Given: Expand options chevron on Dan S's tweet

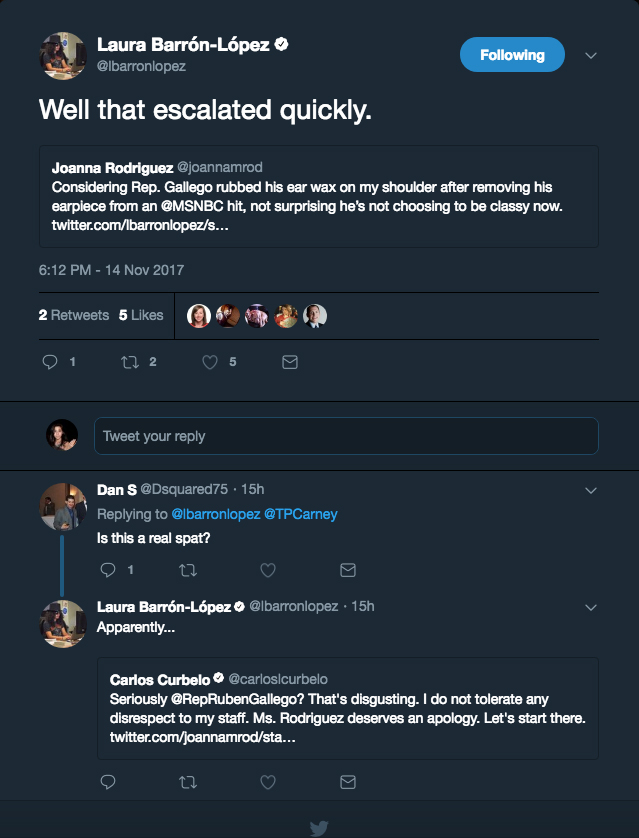Looking at the screenshot, I should point(590,490).
